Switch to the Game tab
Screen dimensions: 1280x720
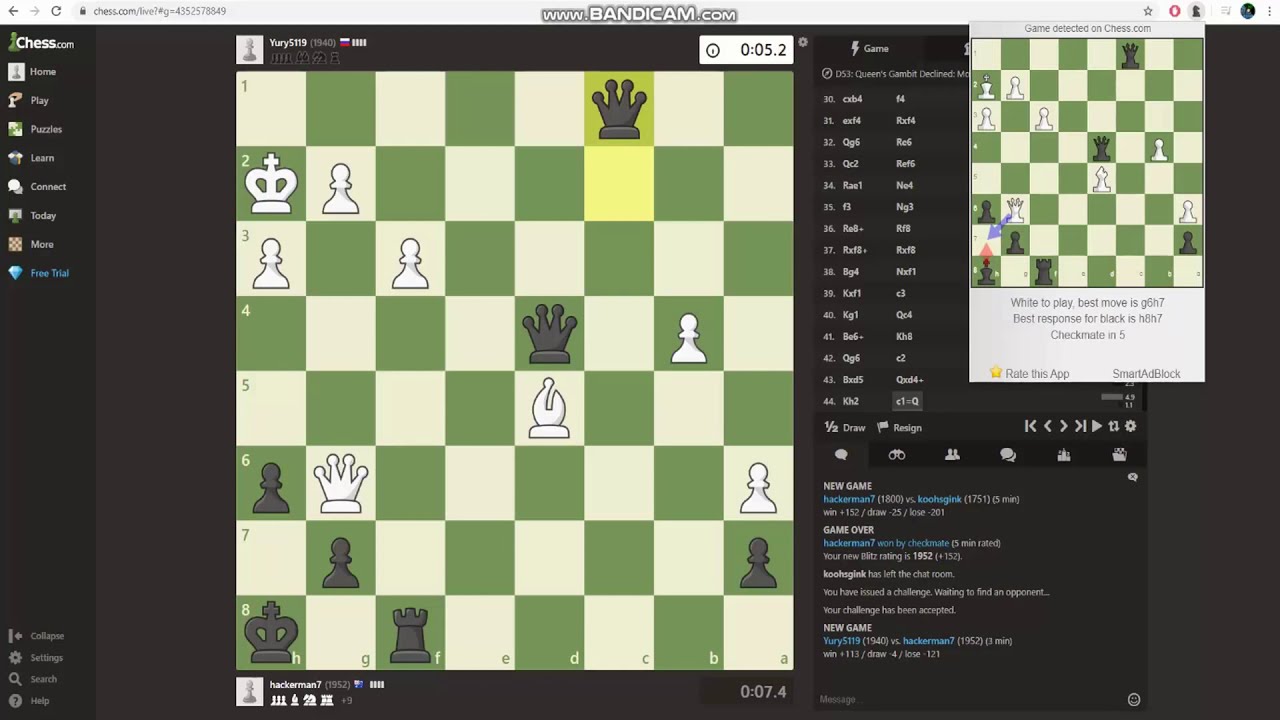click(x=868, y=48)
